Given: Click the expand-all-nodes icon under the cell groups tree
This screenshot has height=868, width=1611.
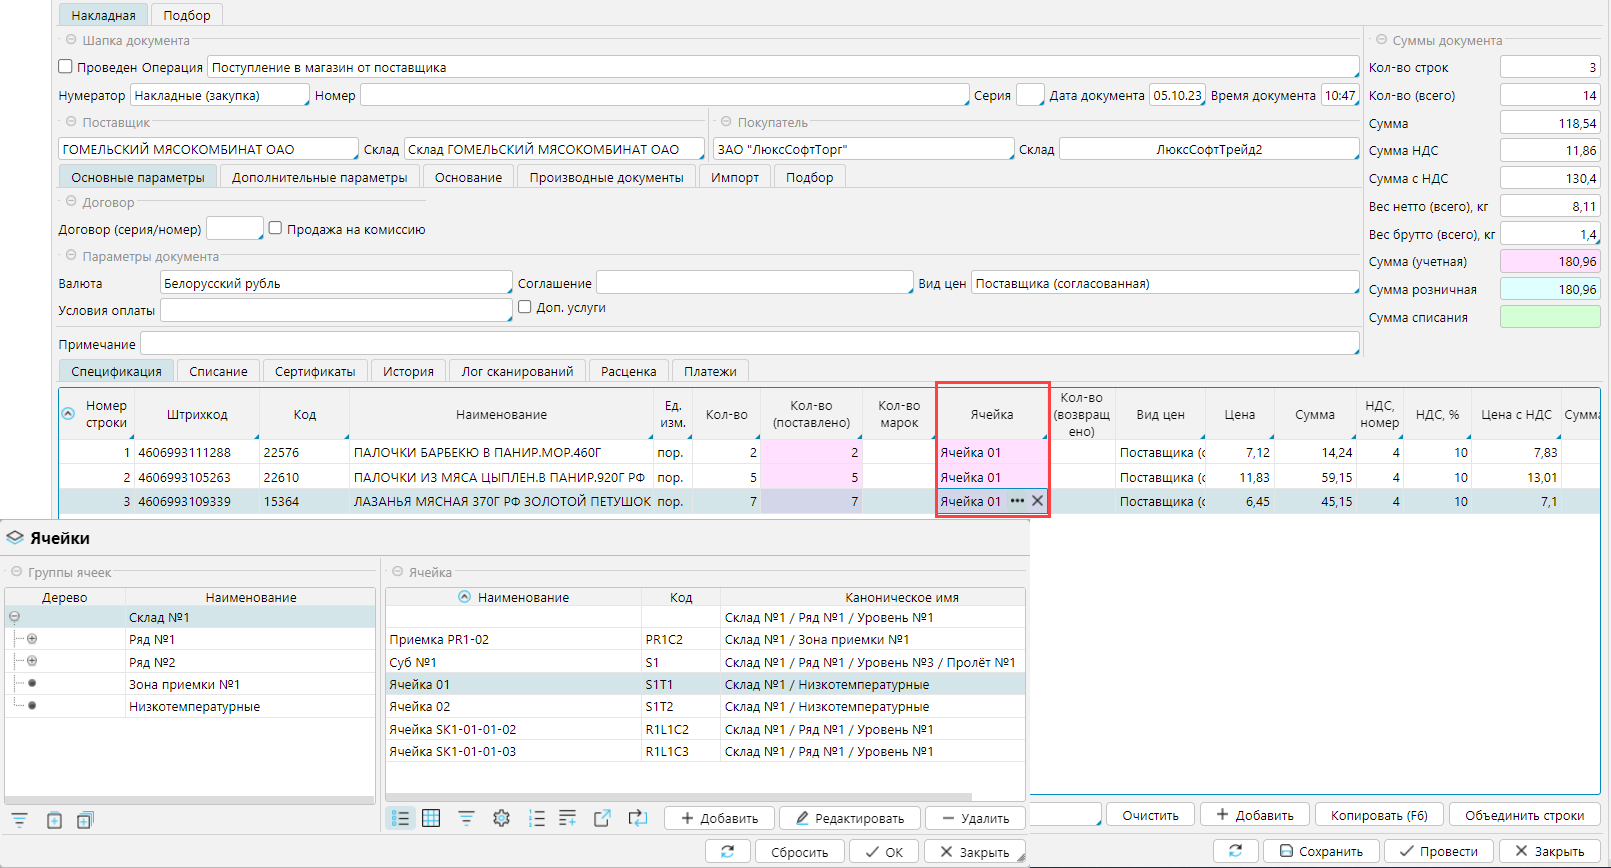Looking at the screenshot, I should [85, 820].
